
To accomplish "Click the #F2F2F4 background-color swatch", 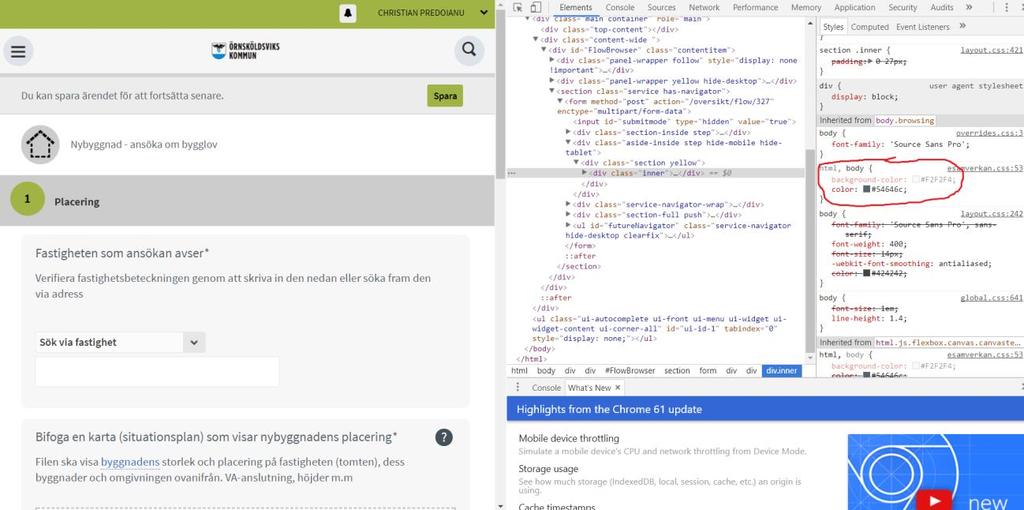I will tap(916, 179).
